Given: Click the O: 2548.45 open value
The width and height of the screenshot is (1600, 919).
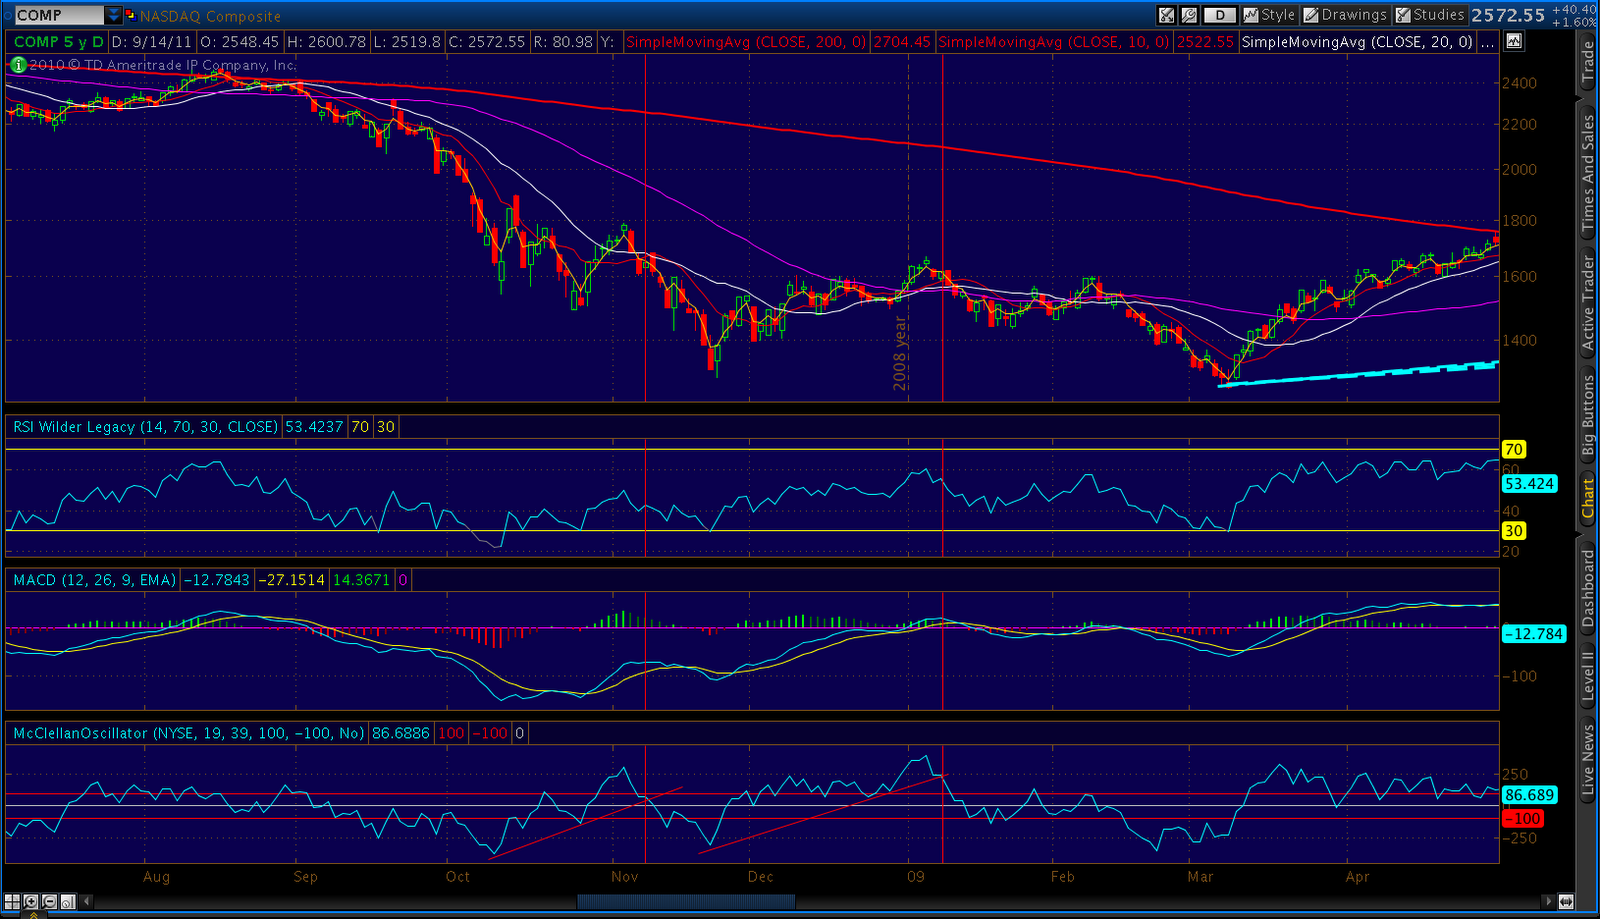Looking at the screenshot, I should click(239, 42).
